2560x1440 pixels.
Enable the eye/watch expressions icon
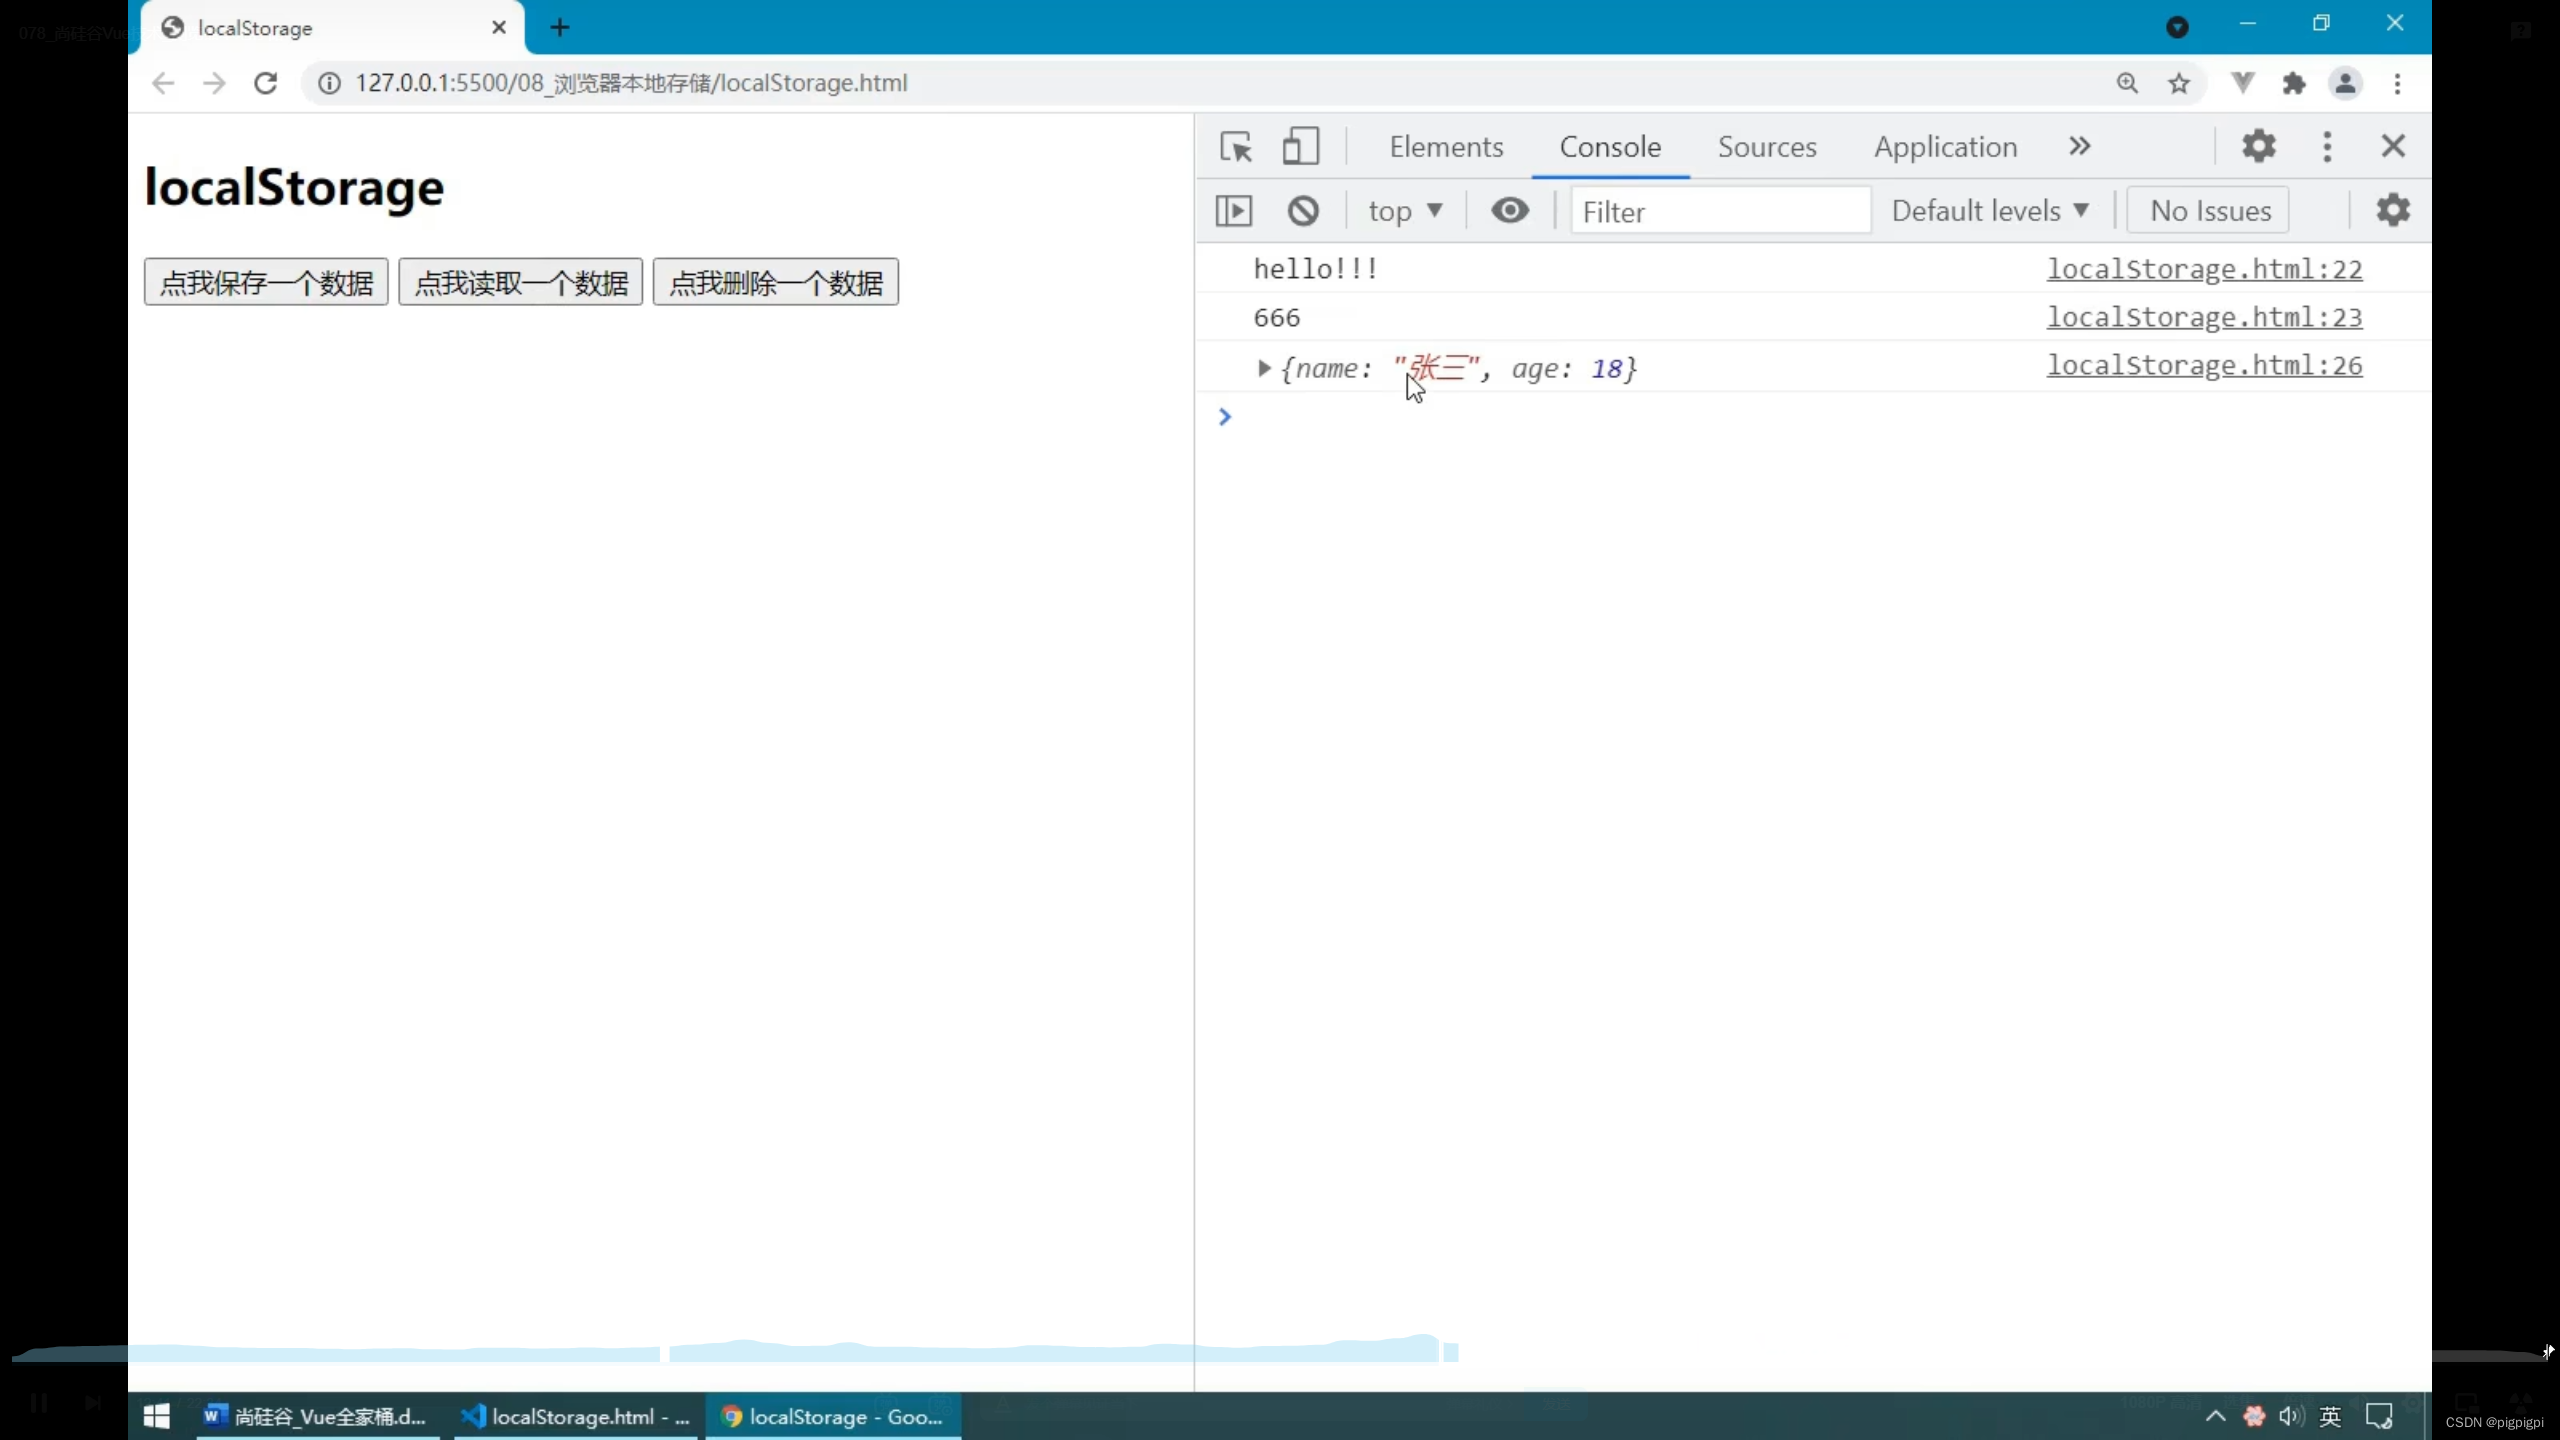tap(1510, 211)
